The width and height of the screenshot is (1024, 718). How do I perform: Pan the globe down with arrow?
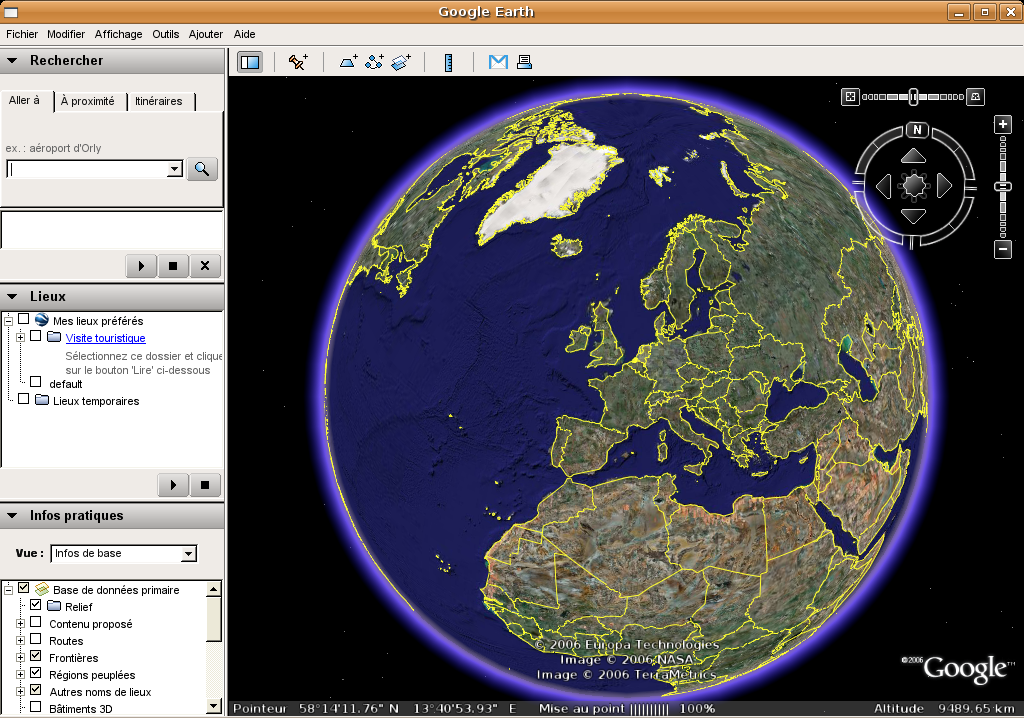pyautogui.click(x=913, y=216)
